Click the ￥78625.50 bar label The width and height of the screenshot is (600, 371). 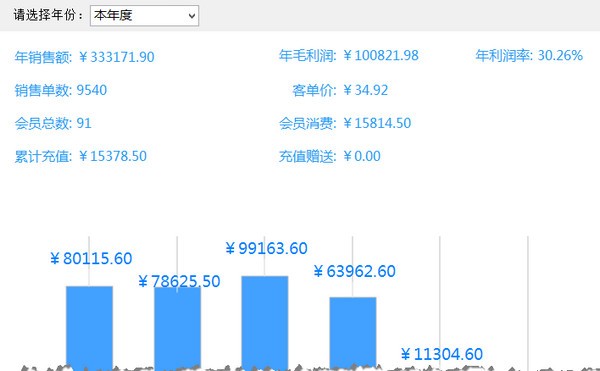pyautogui.click(x=179, y=282)
